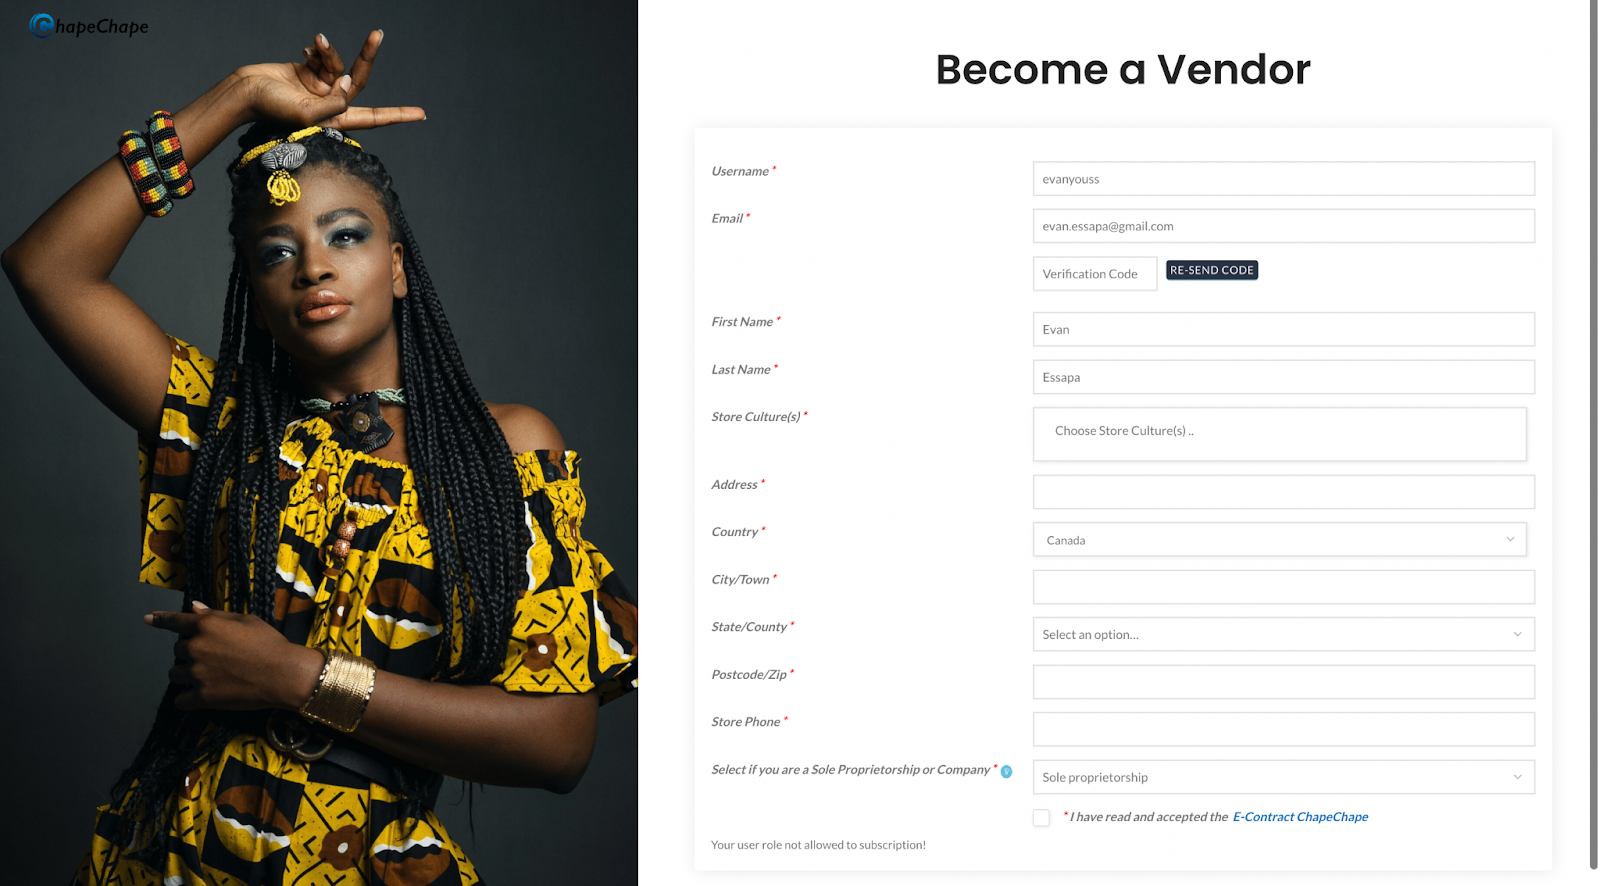Expand the State/County select an option dropdown

pos(1283,634)
